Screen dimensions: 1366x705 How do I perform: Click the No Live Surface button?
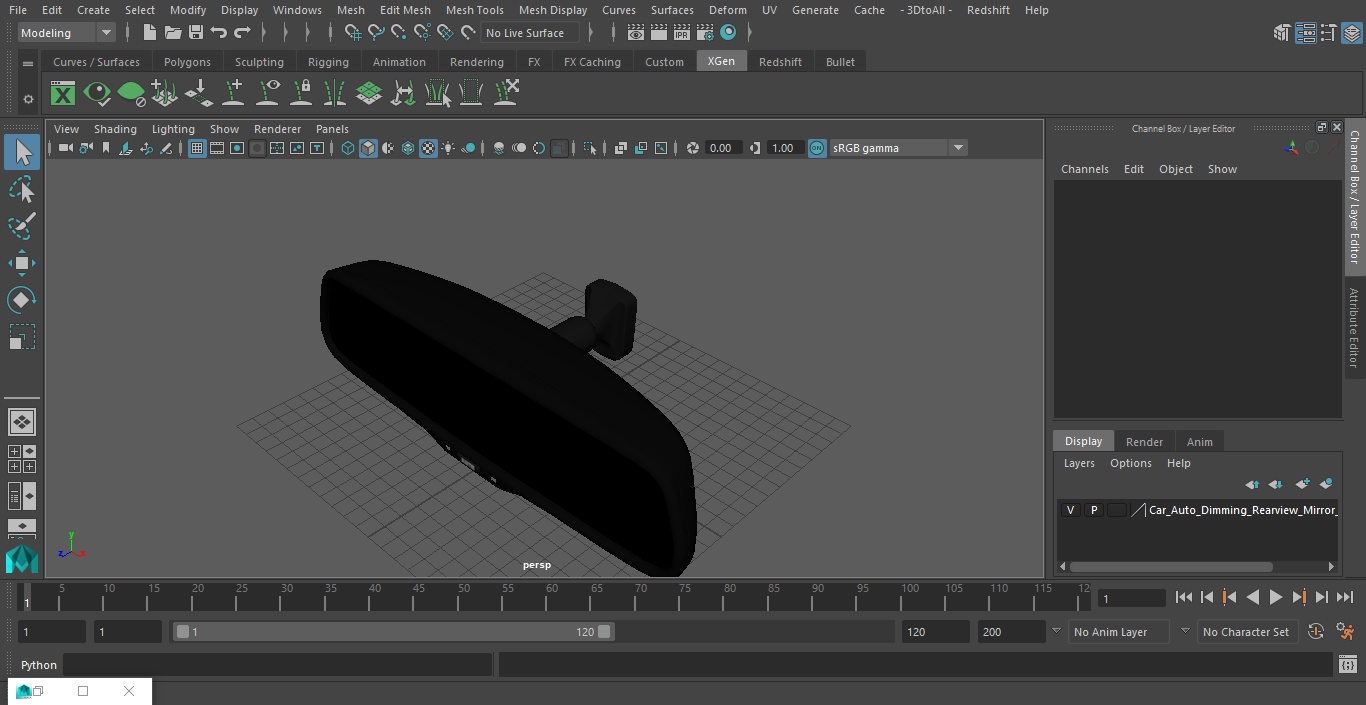pyautogui.click(x=529, y=33)
